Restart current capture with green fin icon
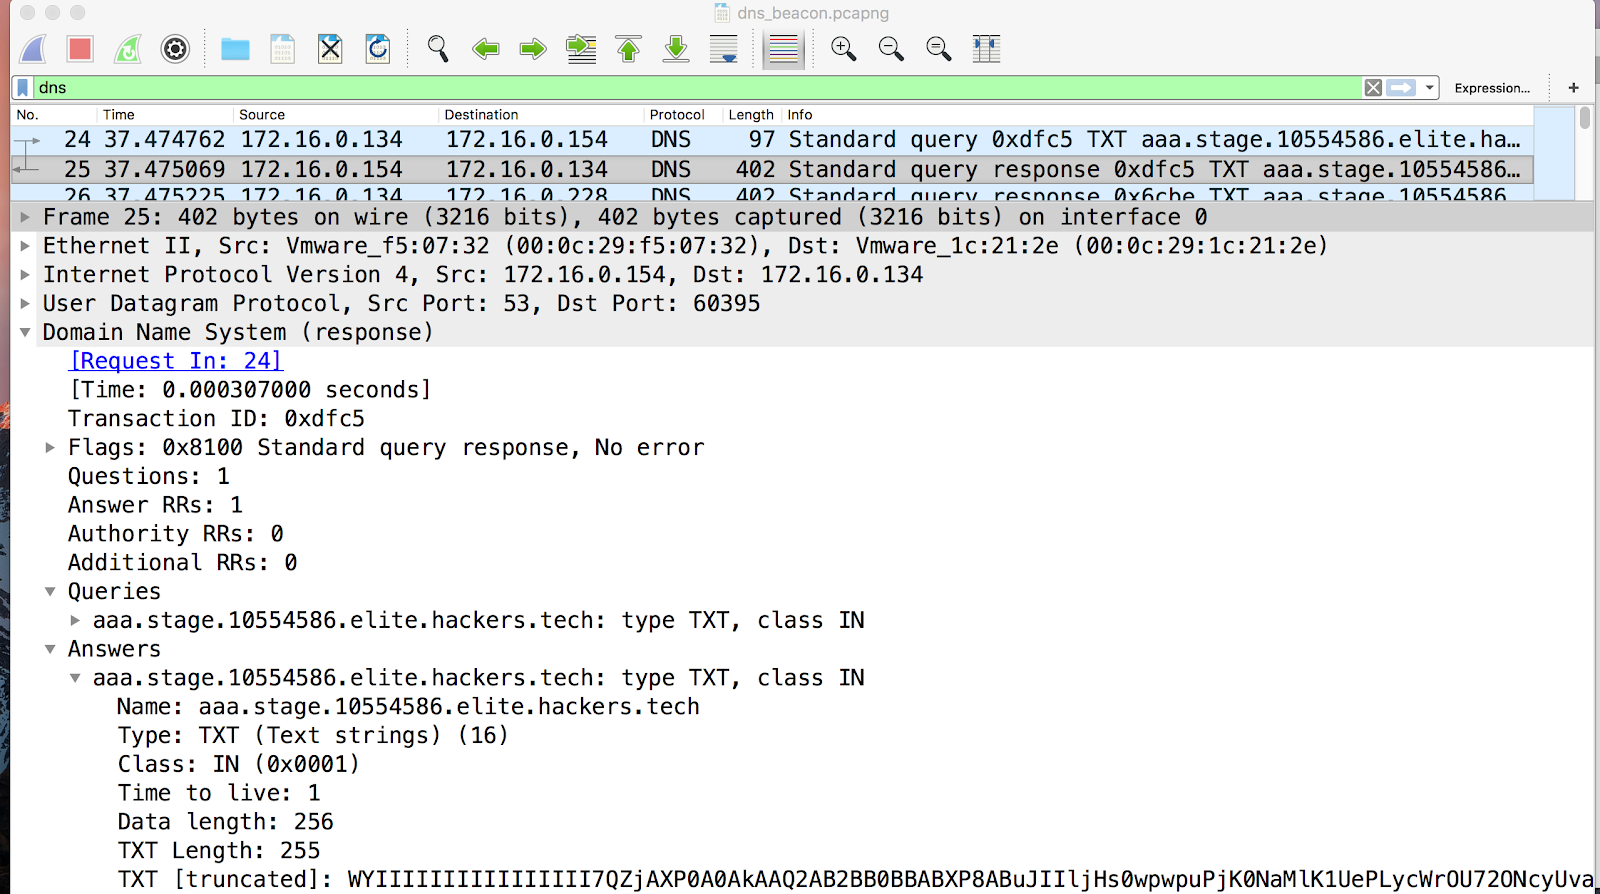The height and width of the screenshot is (894, 1600). pyautogui.click(x=128, y=49)
